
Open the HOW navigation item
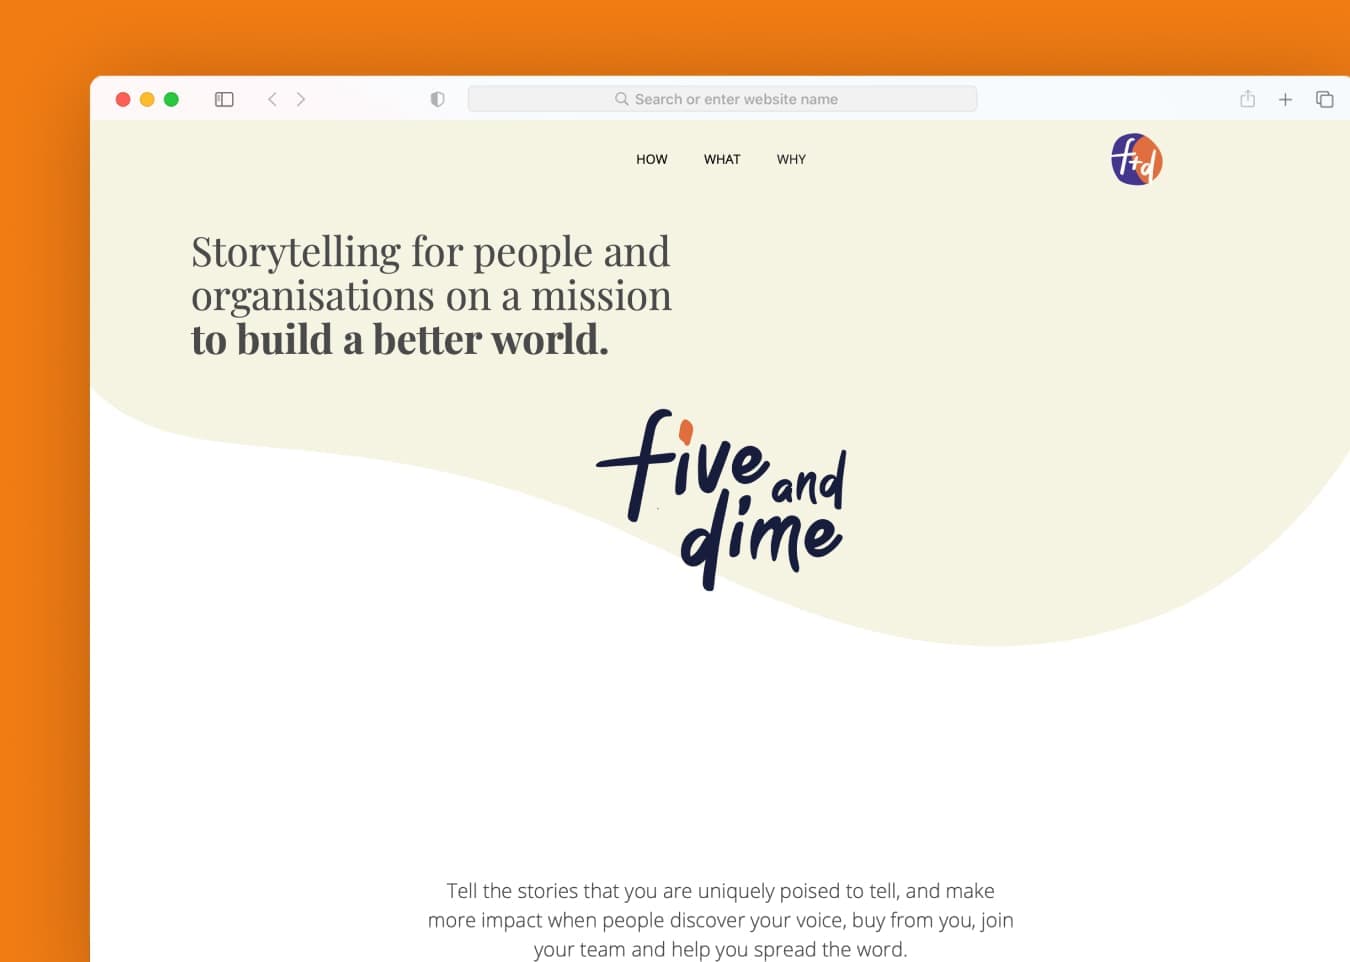651,159
